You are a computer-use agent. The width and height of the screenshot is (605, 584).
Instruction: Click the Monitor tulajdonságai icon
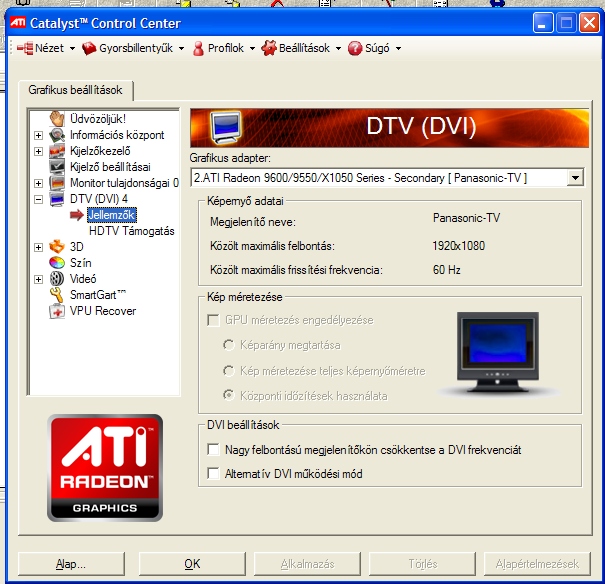click(x=57, y=183)
